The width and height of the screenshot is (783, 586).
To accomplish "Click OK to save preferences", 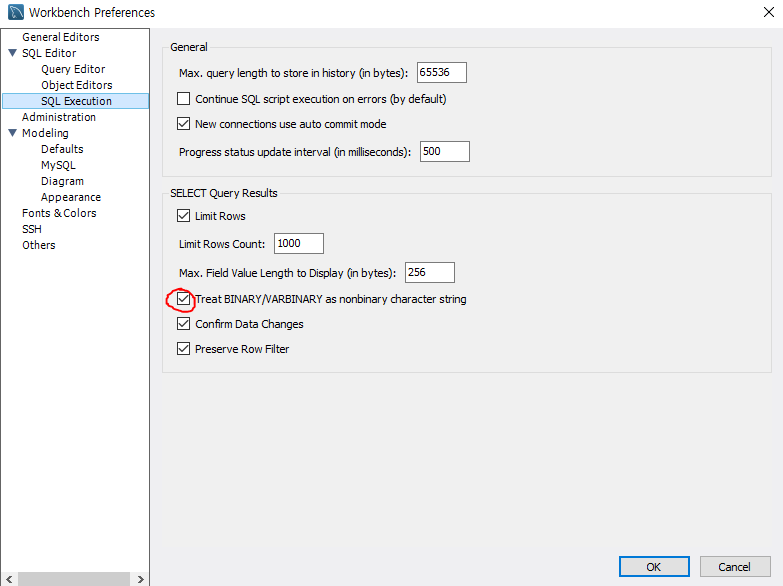I will click(x=654, y=567).
